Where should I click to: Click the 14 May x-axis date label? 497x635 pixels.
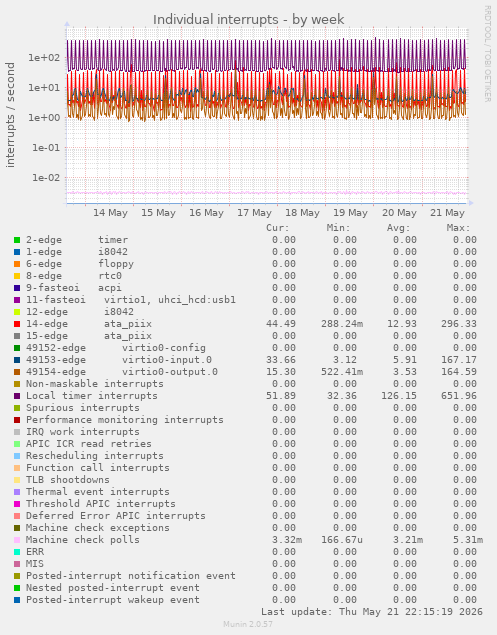110,213
